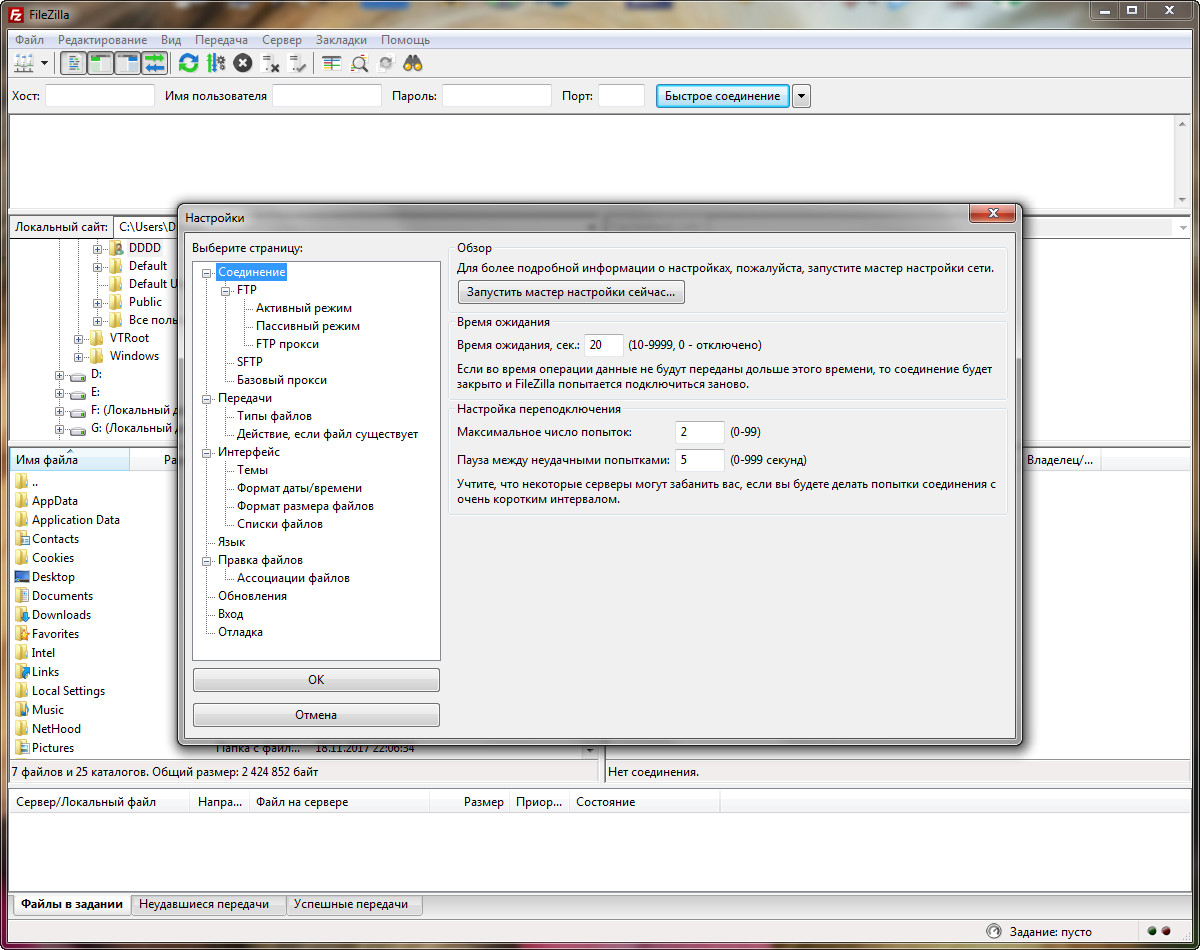Click the Хост input field

[x=100, y=96]
